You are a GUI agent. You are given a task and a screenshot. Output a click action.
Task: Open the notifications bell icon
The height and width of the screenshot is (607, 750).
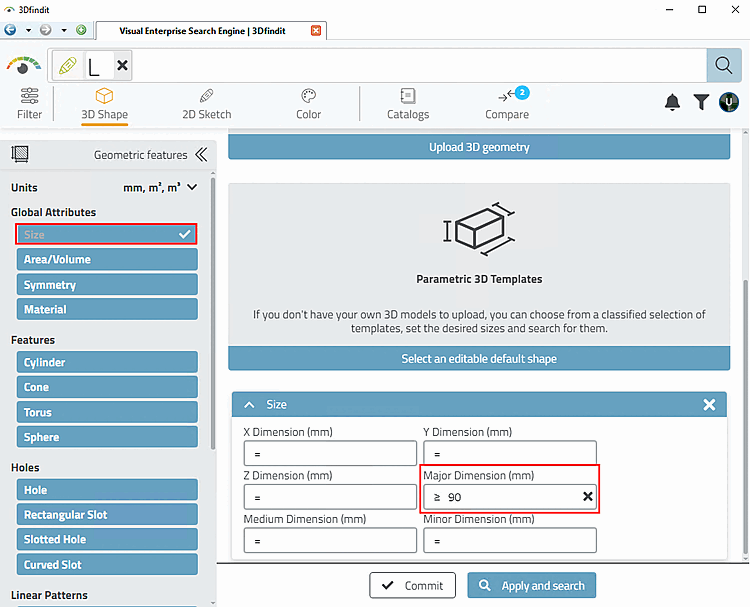tap(672, 102)
